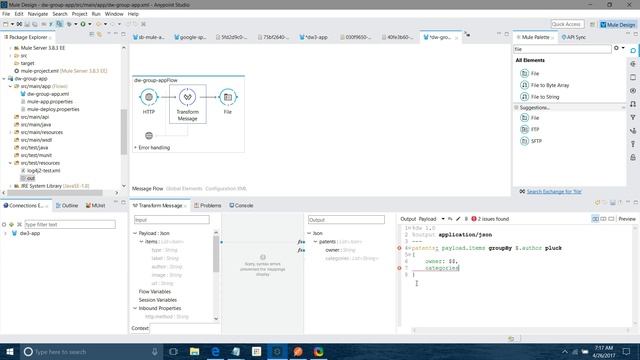
Task: Collapse the Inbound Properties node
Action: pos(135,309)
